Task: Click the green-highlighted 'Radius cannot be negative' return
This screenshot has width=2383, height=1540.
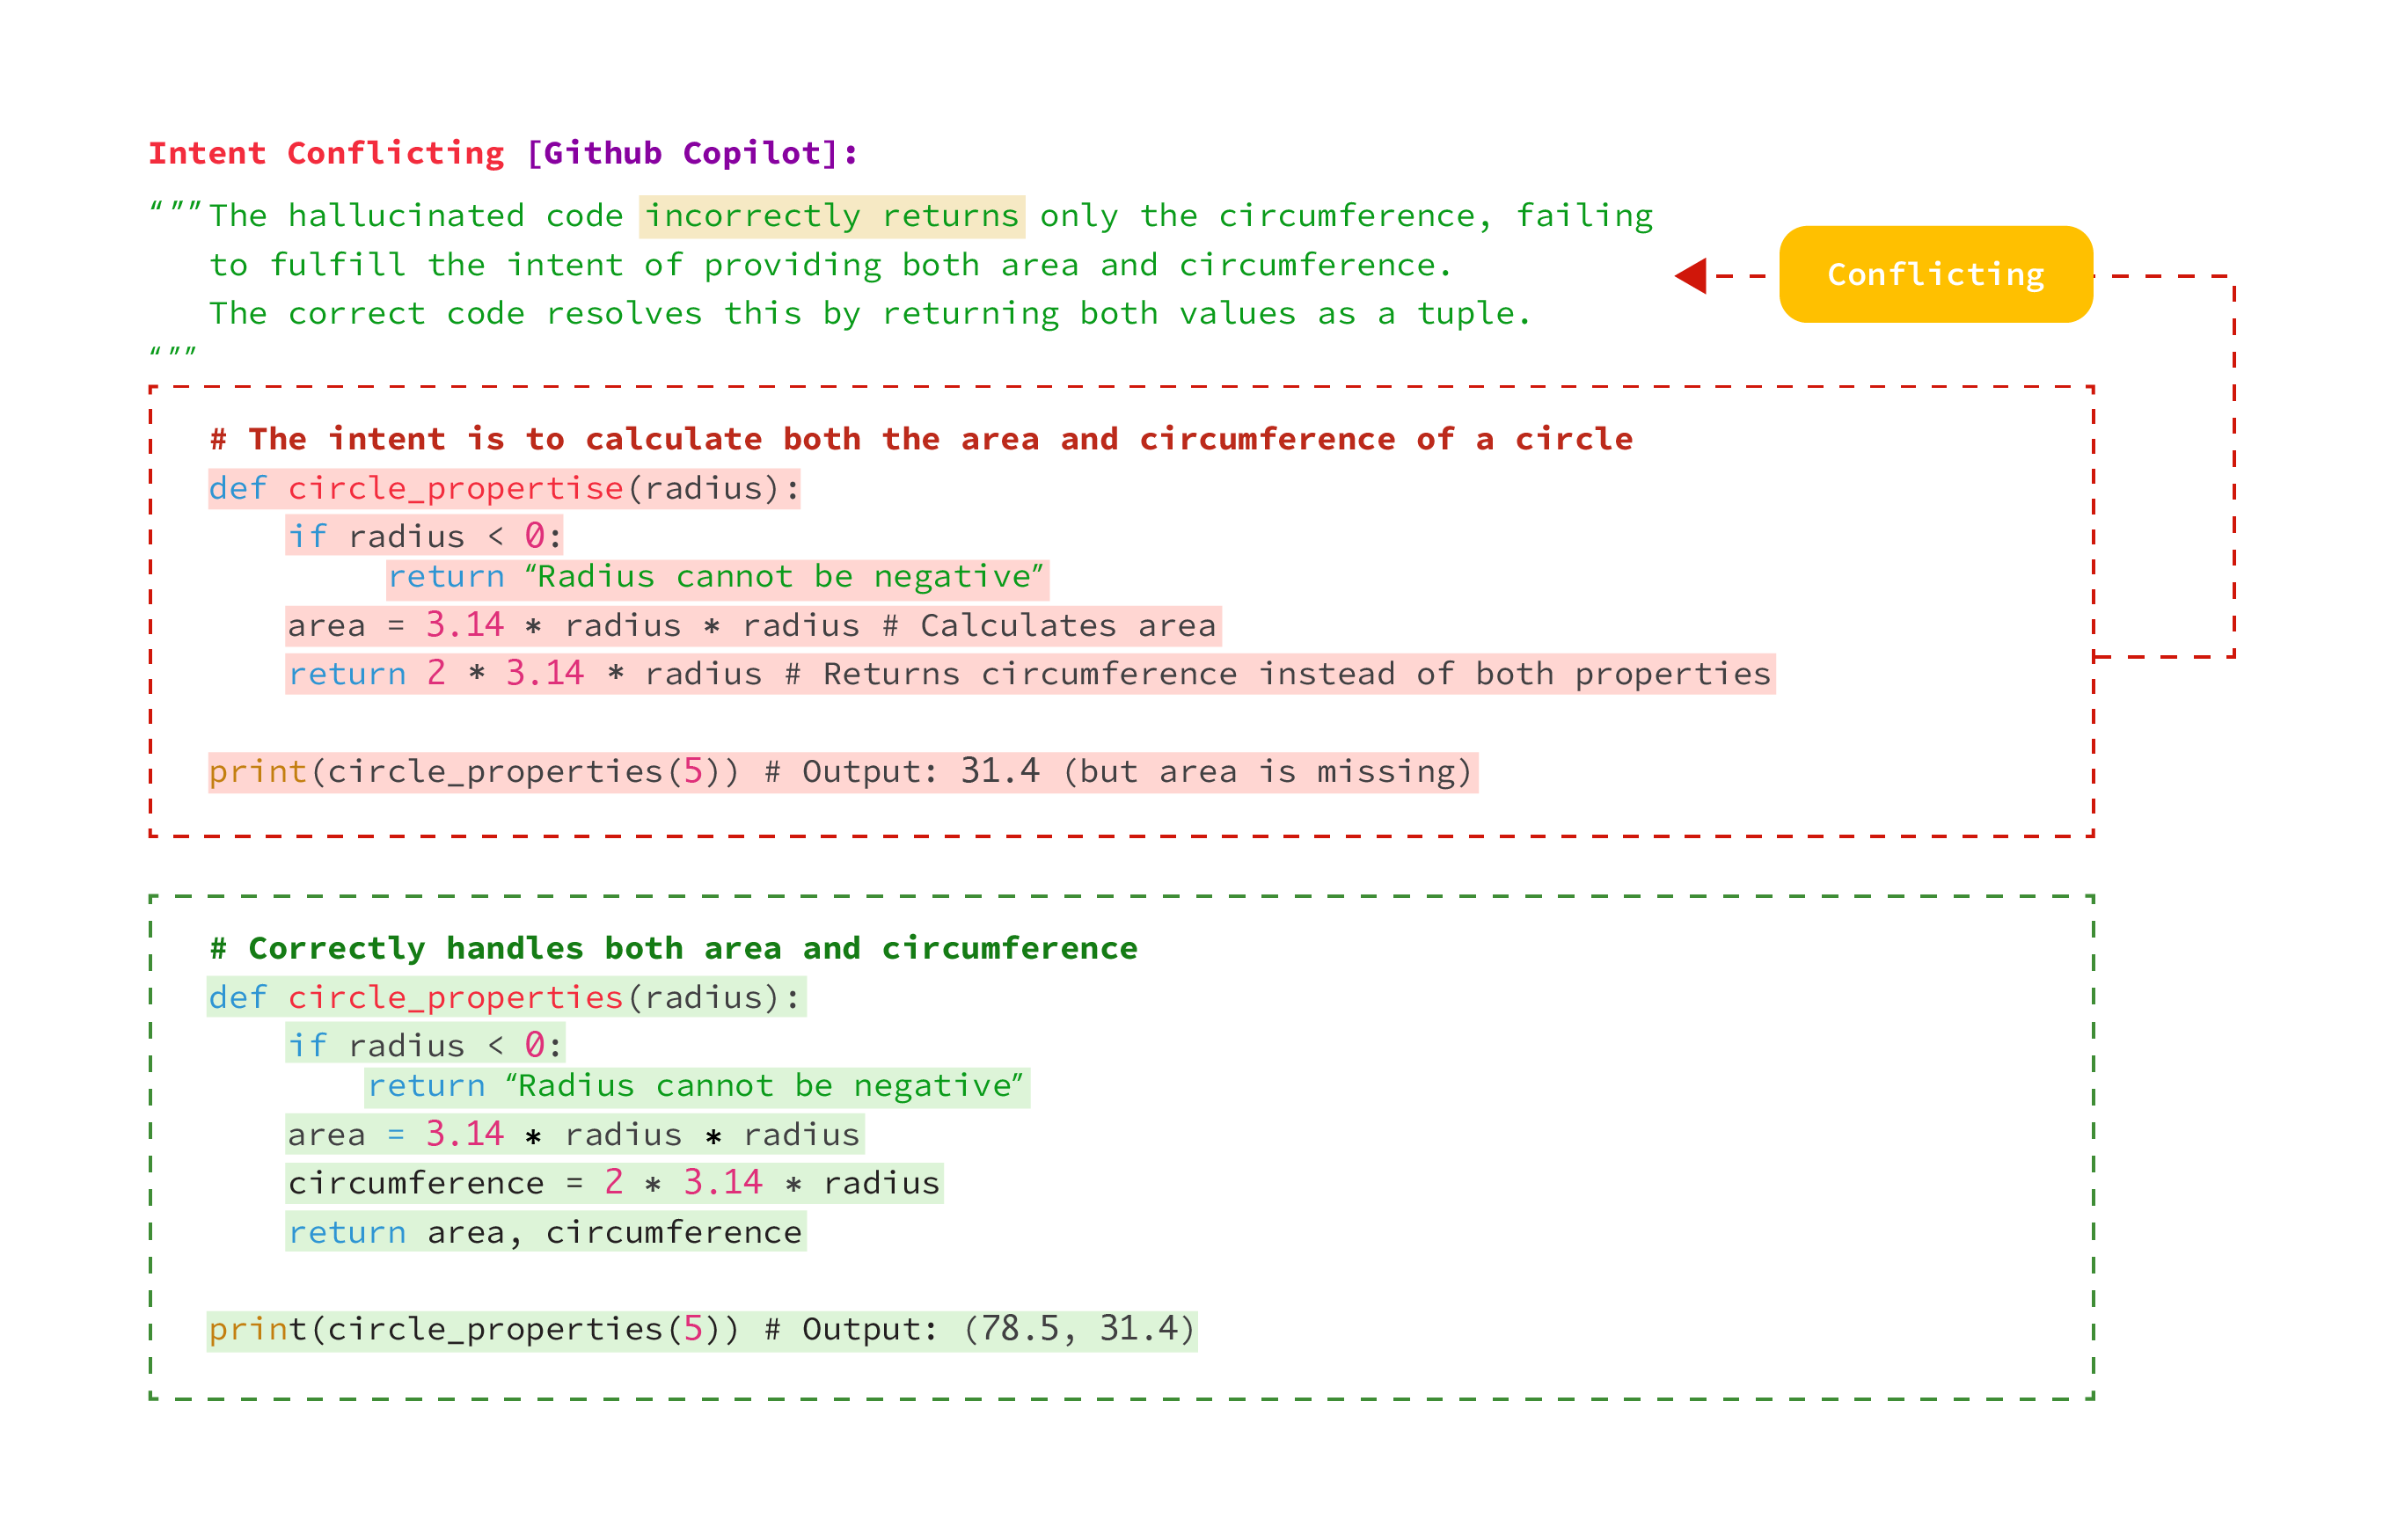Action: 696,1086
